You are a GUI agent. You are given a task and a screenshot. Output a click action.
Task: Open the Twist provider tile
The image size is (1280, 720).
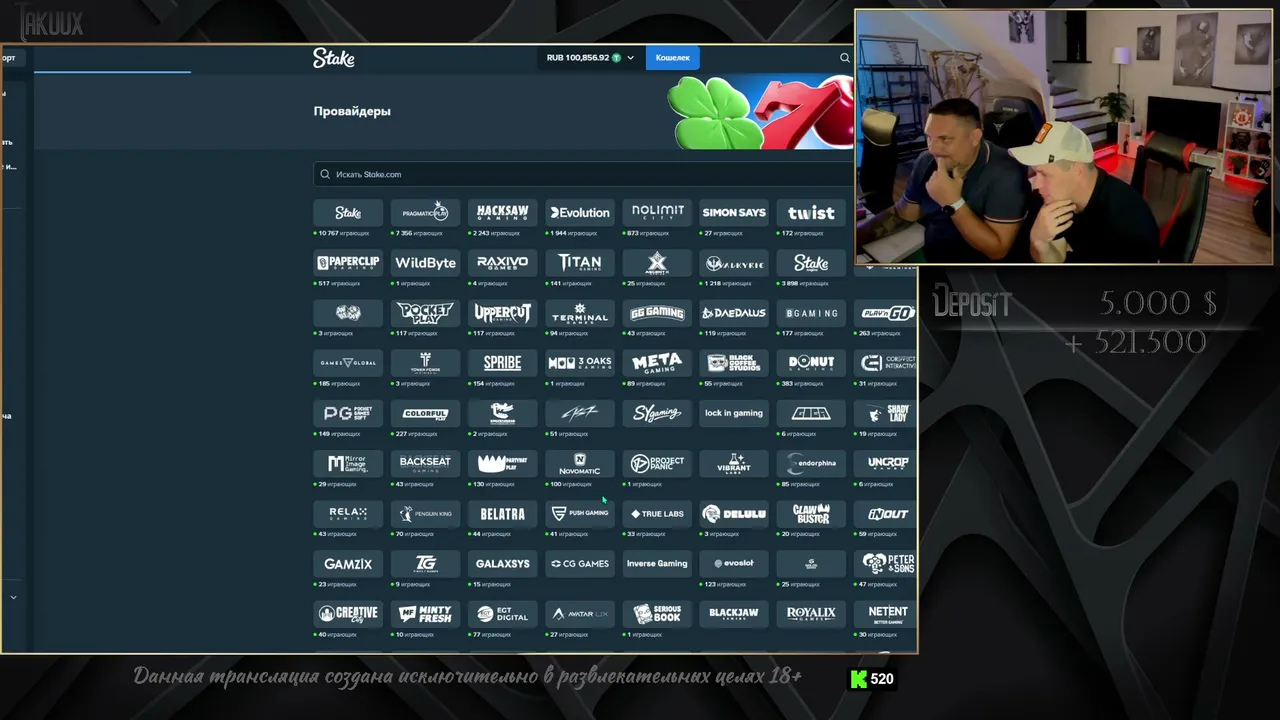[x=811, y=213]
